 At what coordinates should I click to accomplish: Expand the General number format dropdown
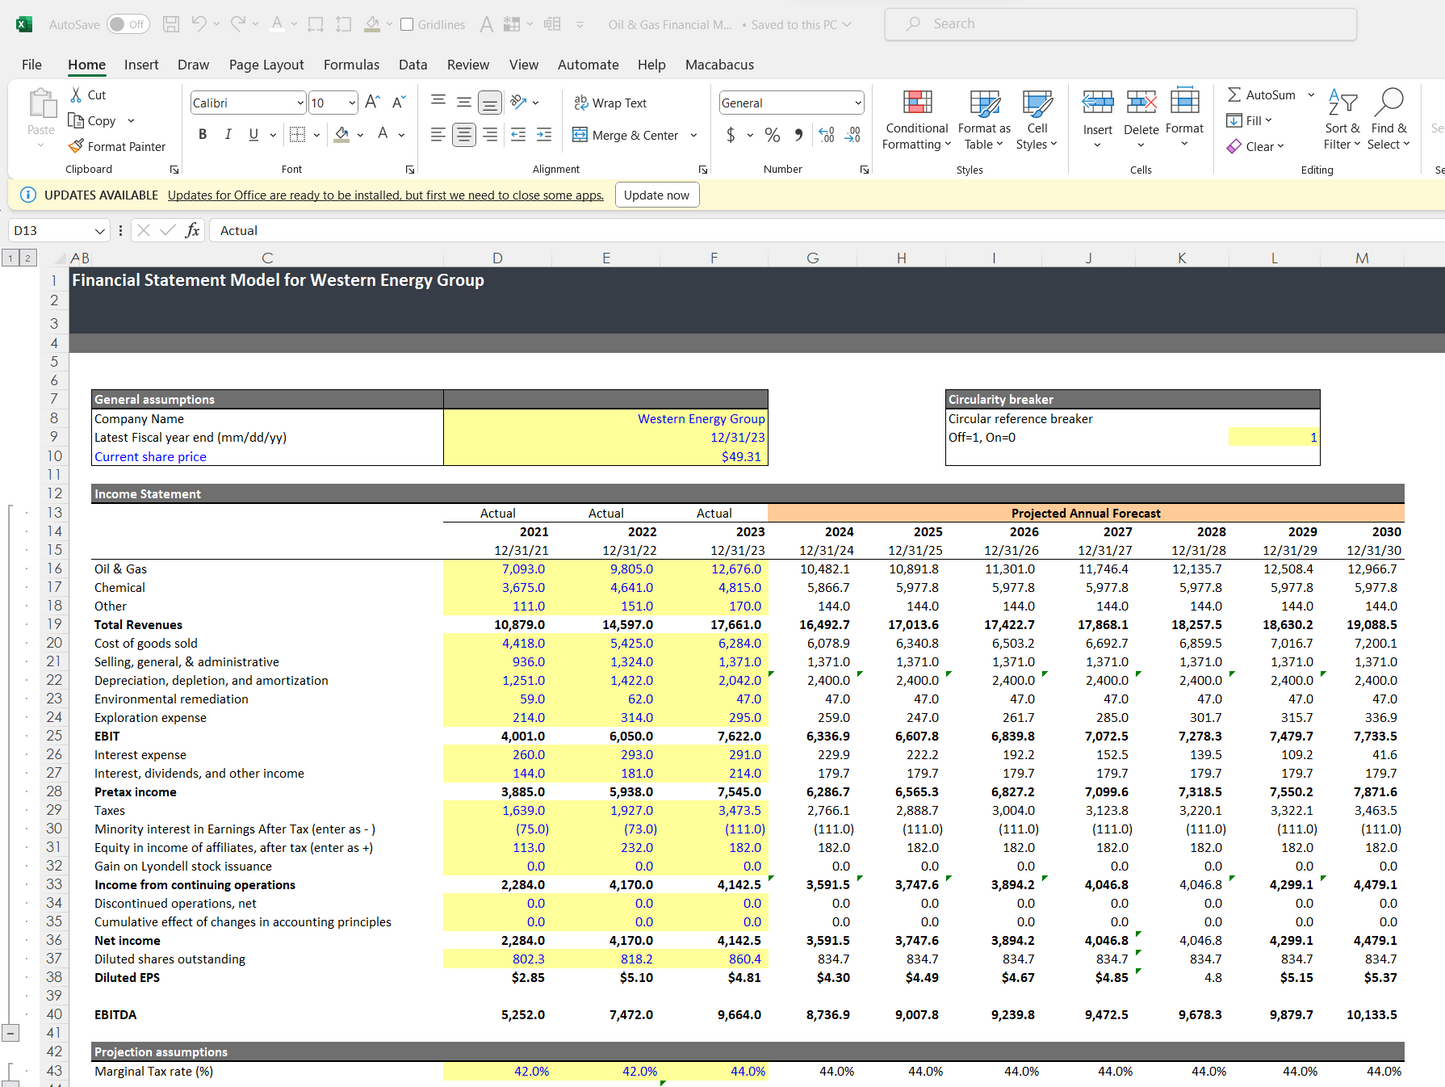pos(858,103)
